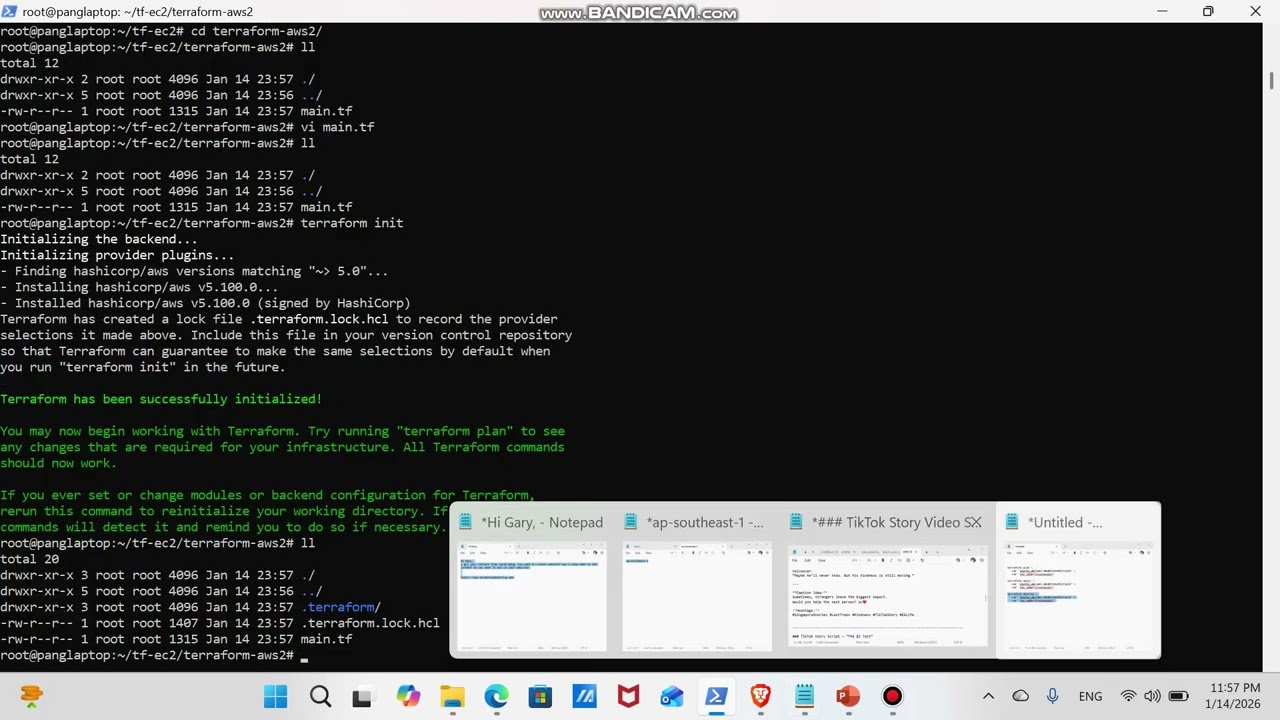Open OneDrive cloud tray icon
The image size is (1280, 720).
click(1020, 696)
